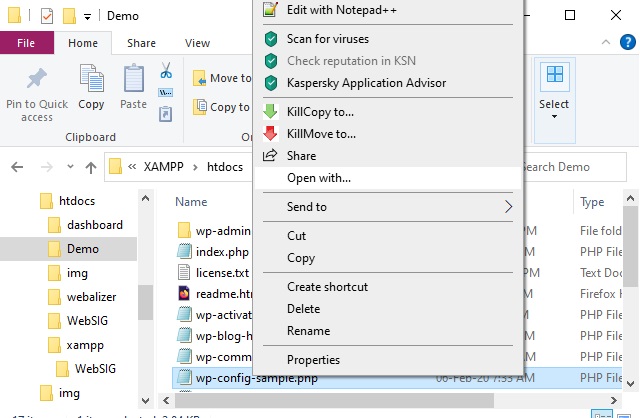640x418 pixels.
Task: Click the Cut scissors icon in ribbon
Action: [x=166, y=70]
